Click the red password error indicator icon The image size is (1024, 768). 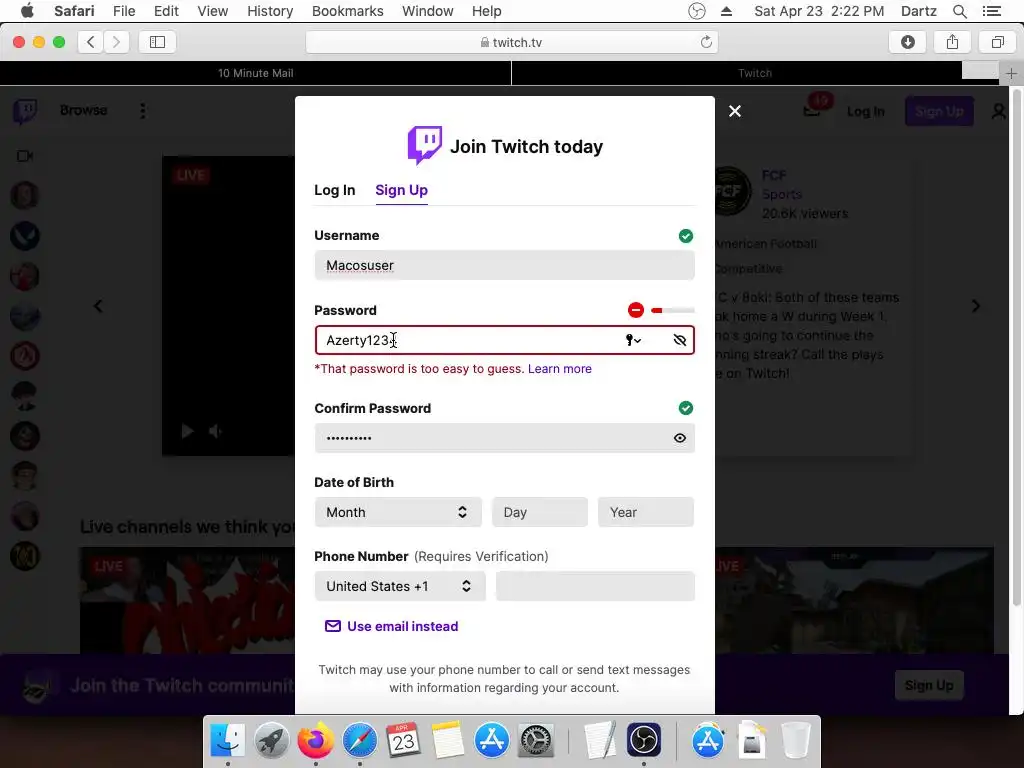pos(635,310)
